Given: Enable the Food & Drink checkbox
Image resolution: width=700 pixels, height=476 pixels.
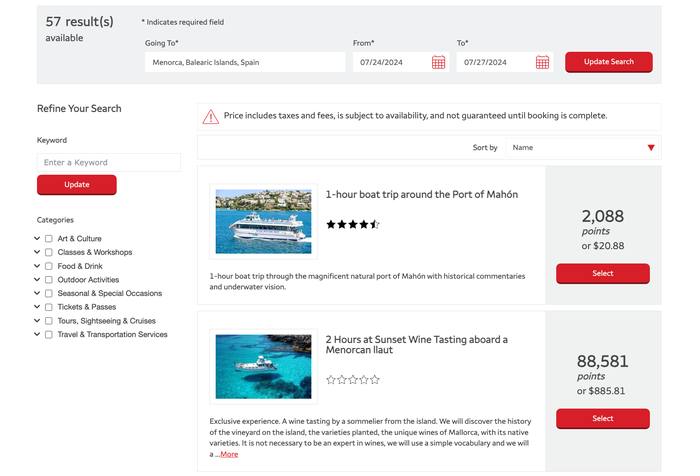Looking at the screenshot, I should tap(49, 266).
